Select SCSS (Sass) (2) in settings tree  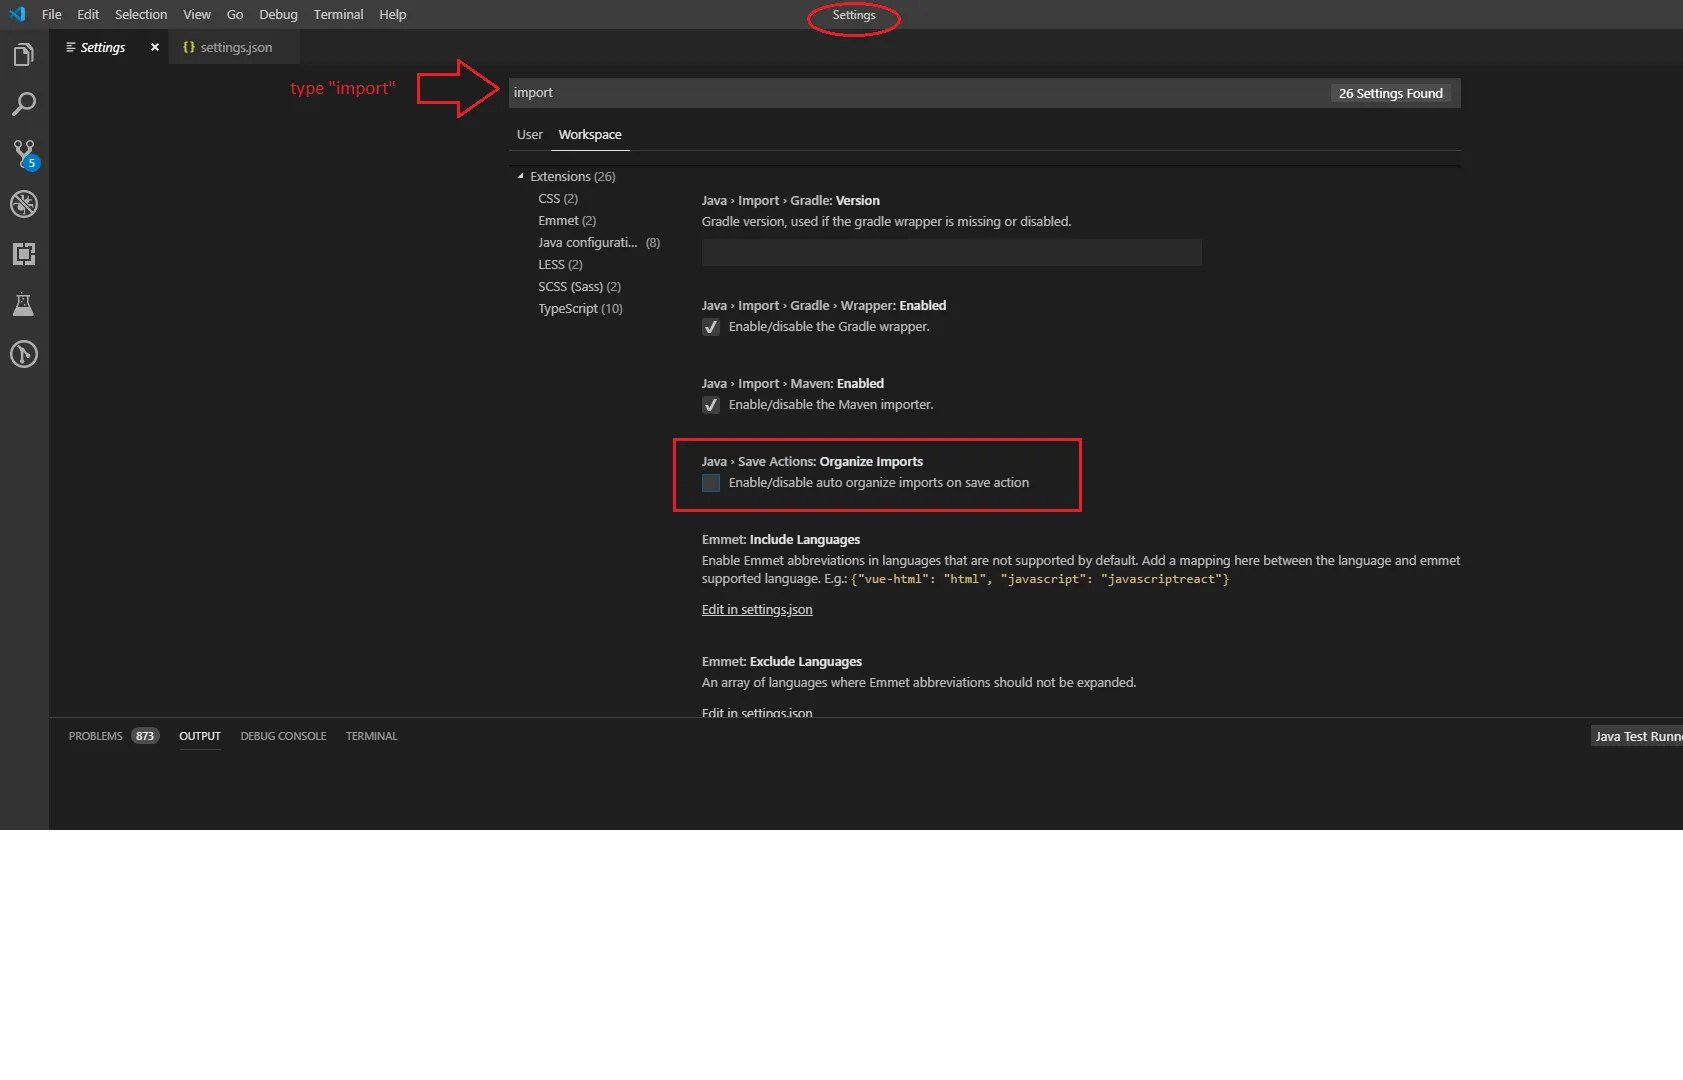tap(580, 286)
